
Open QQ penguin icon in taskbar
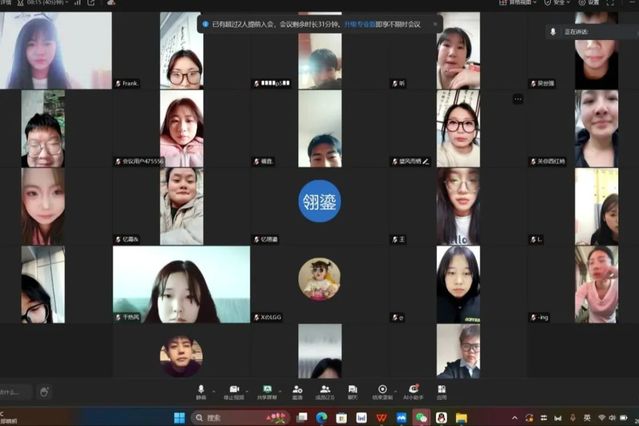(x=441, y=418)
